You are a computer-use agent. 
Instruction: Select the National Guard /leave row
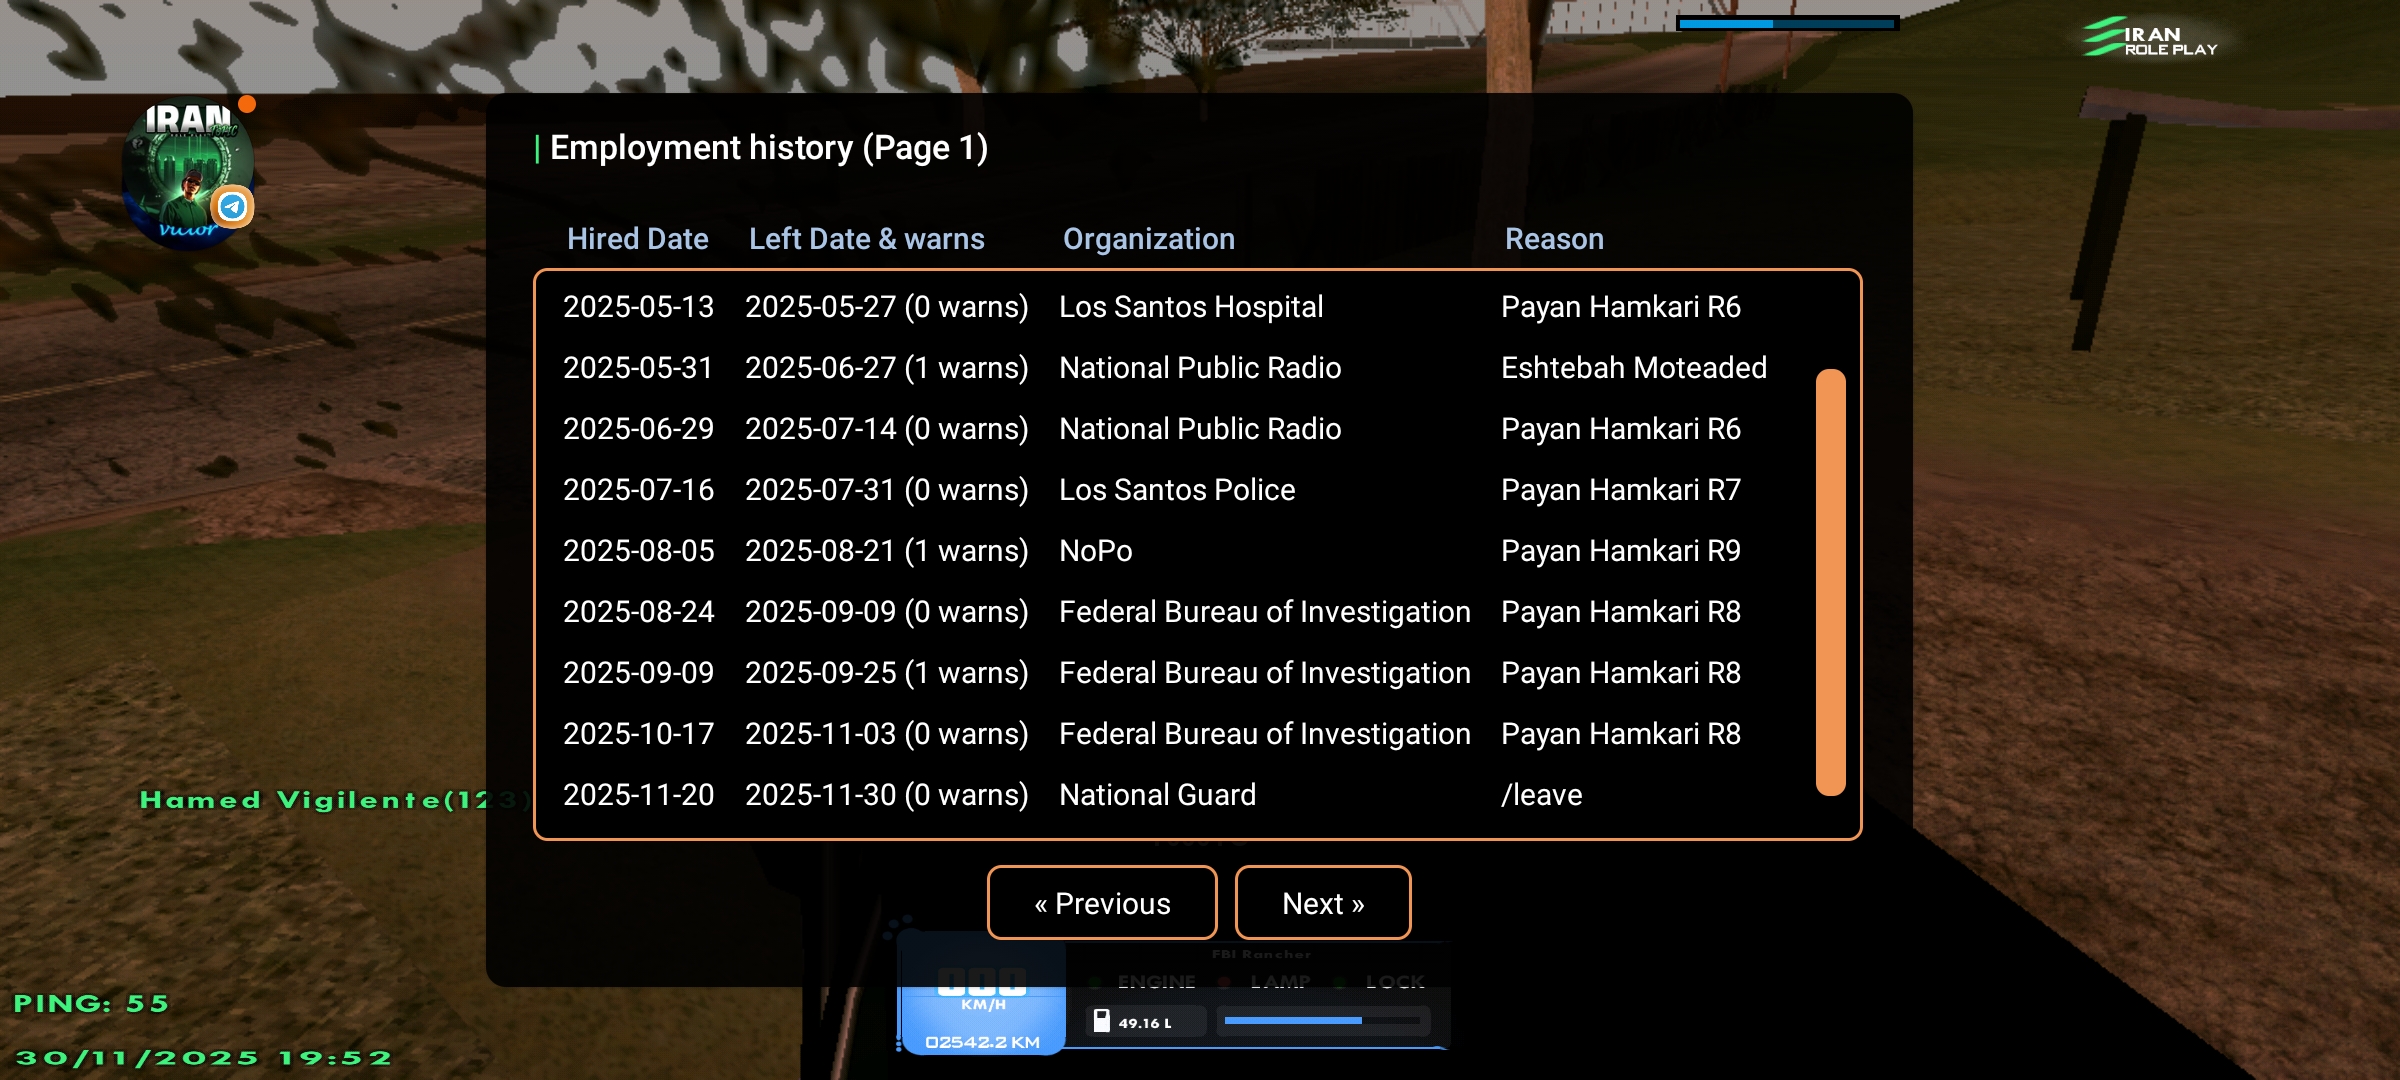(x=1156, y=795)
